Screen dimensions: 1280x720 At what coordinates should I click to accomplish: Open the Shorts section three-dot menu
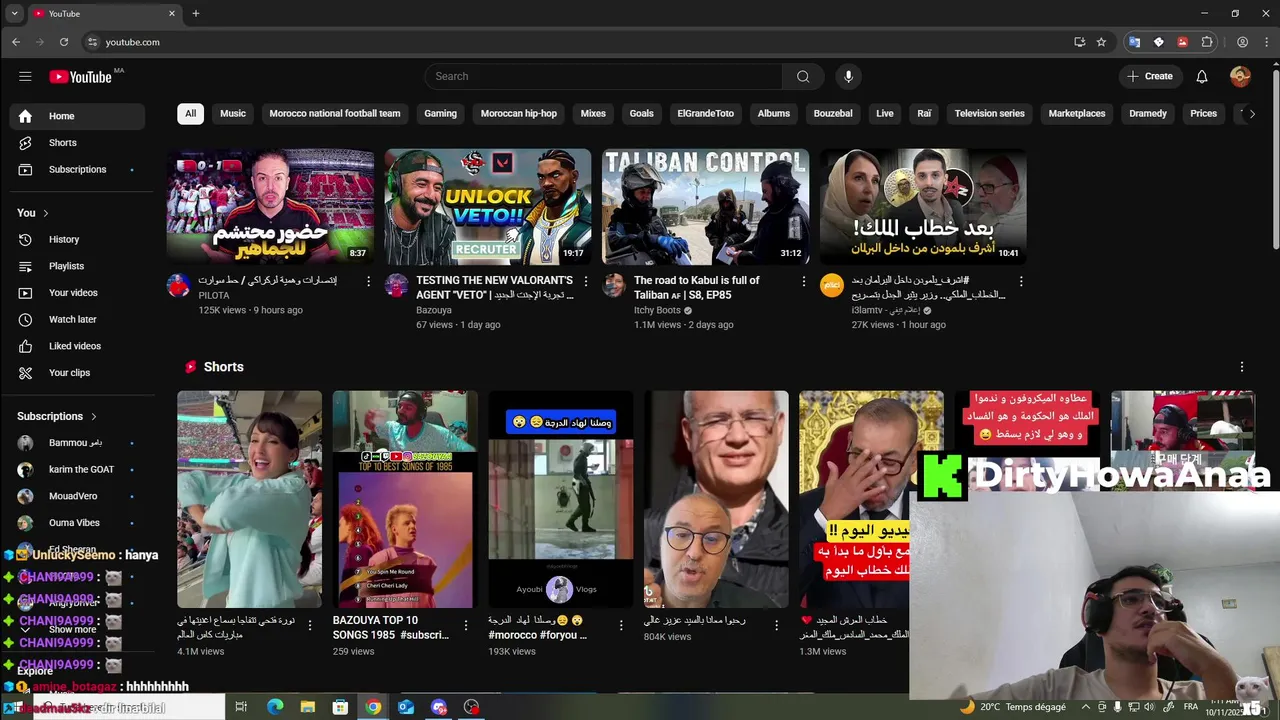pyautogui.click(x=1242, y=367)
